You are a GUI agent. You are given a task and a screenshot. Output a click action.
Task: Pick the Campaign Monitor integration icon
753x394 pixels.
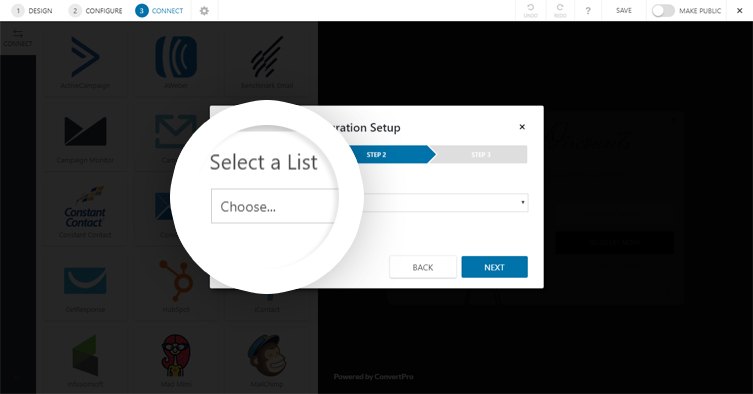[x=85, y=131]
